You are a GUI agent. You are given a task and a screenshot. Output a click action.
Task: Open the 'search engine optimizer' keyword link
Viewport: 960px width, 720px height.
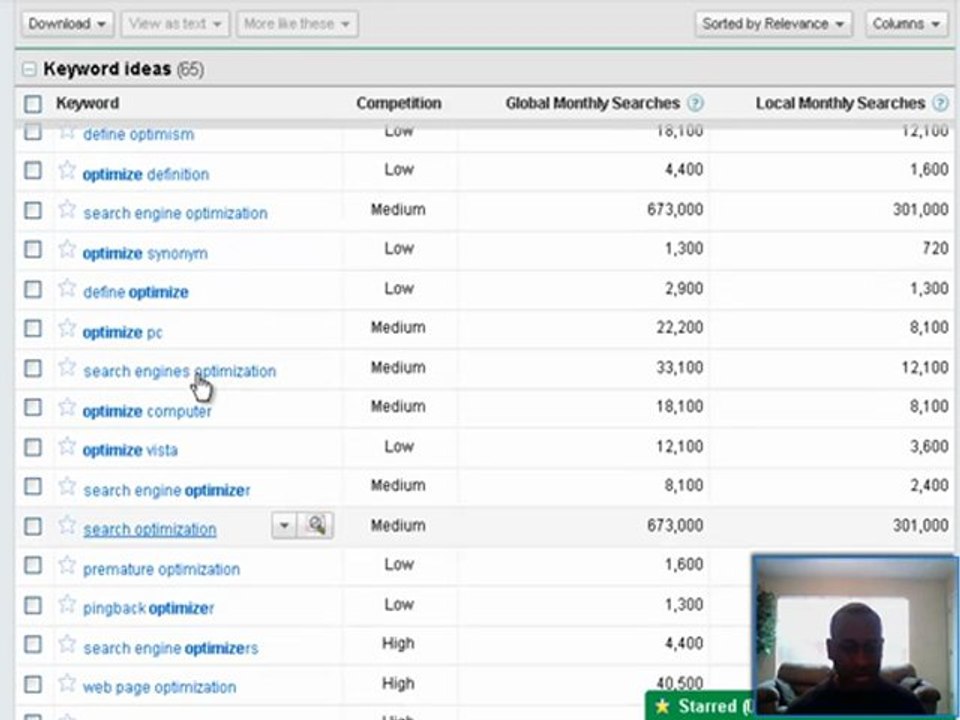click(x=167, y=490)
